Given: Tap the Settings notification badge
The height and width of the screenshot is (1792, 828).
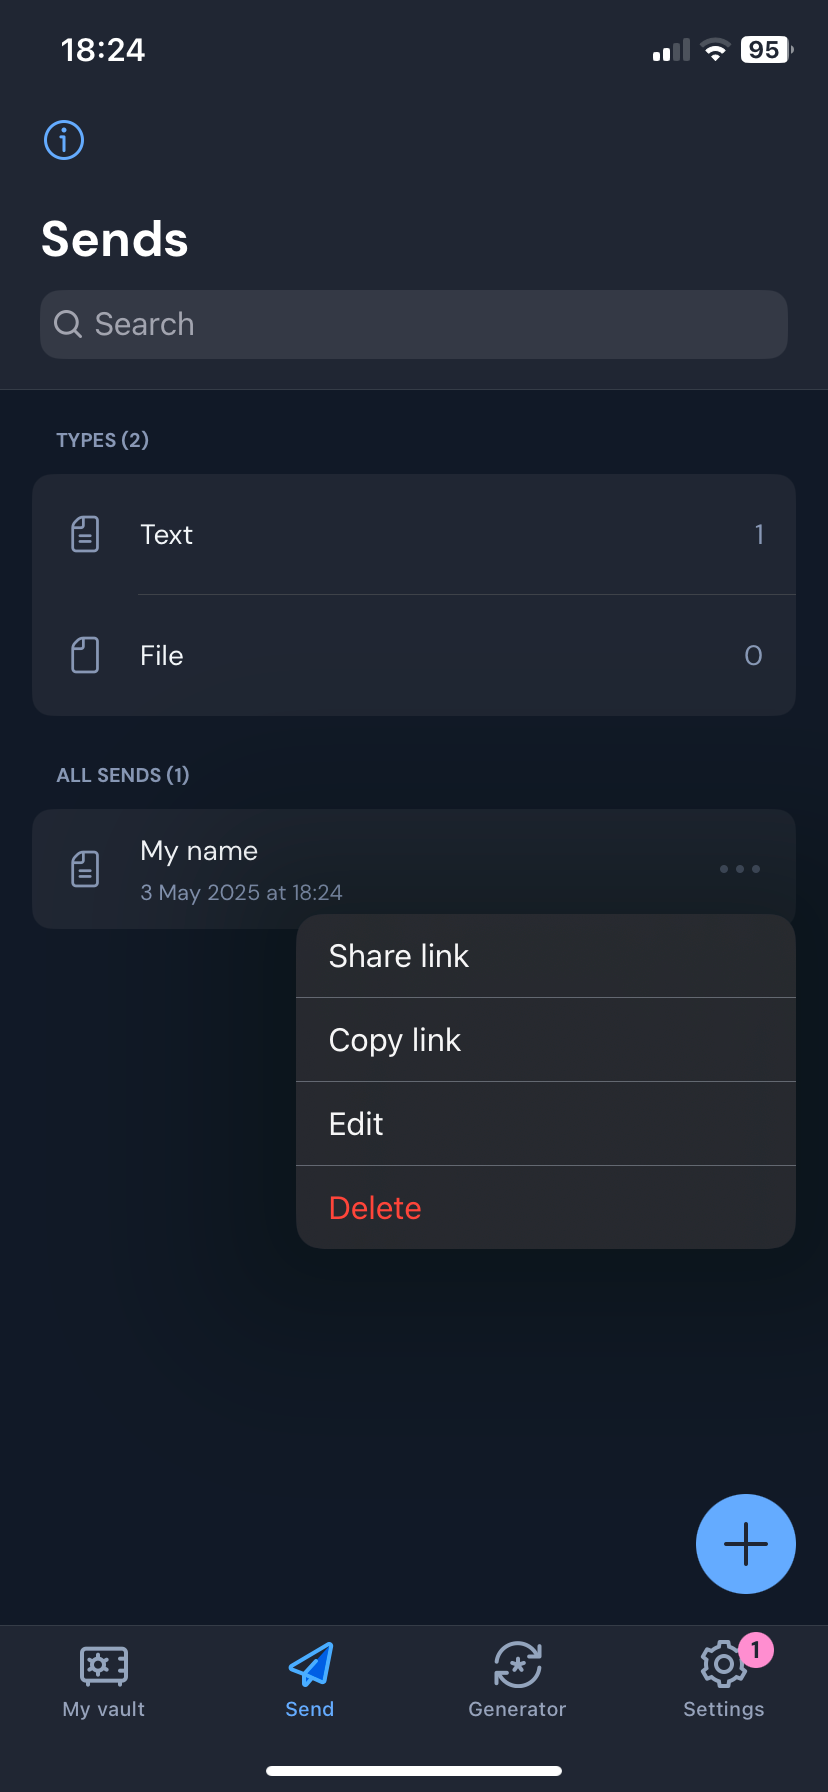Looking at the screenshot, I should pos(756,1649).
